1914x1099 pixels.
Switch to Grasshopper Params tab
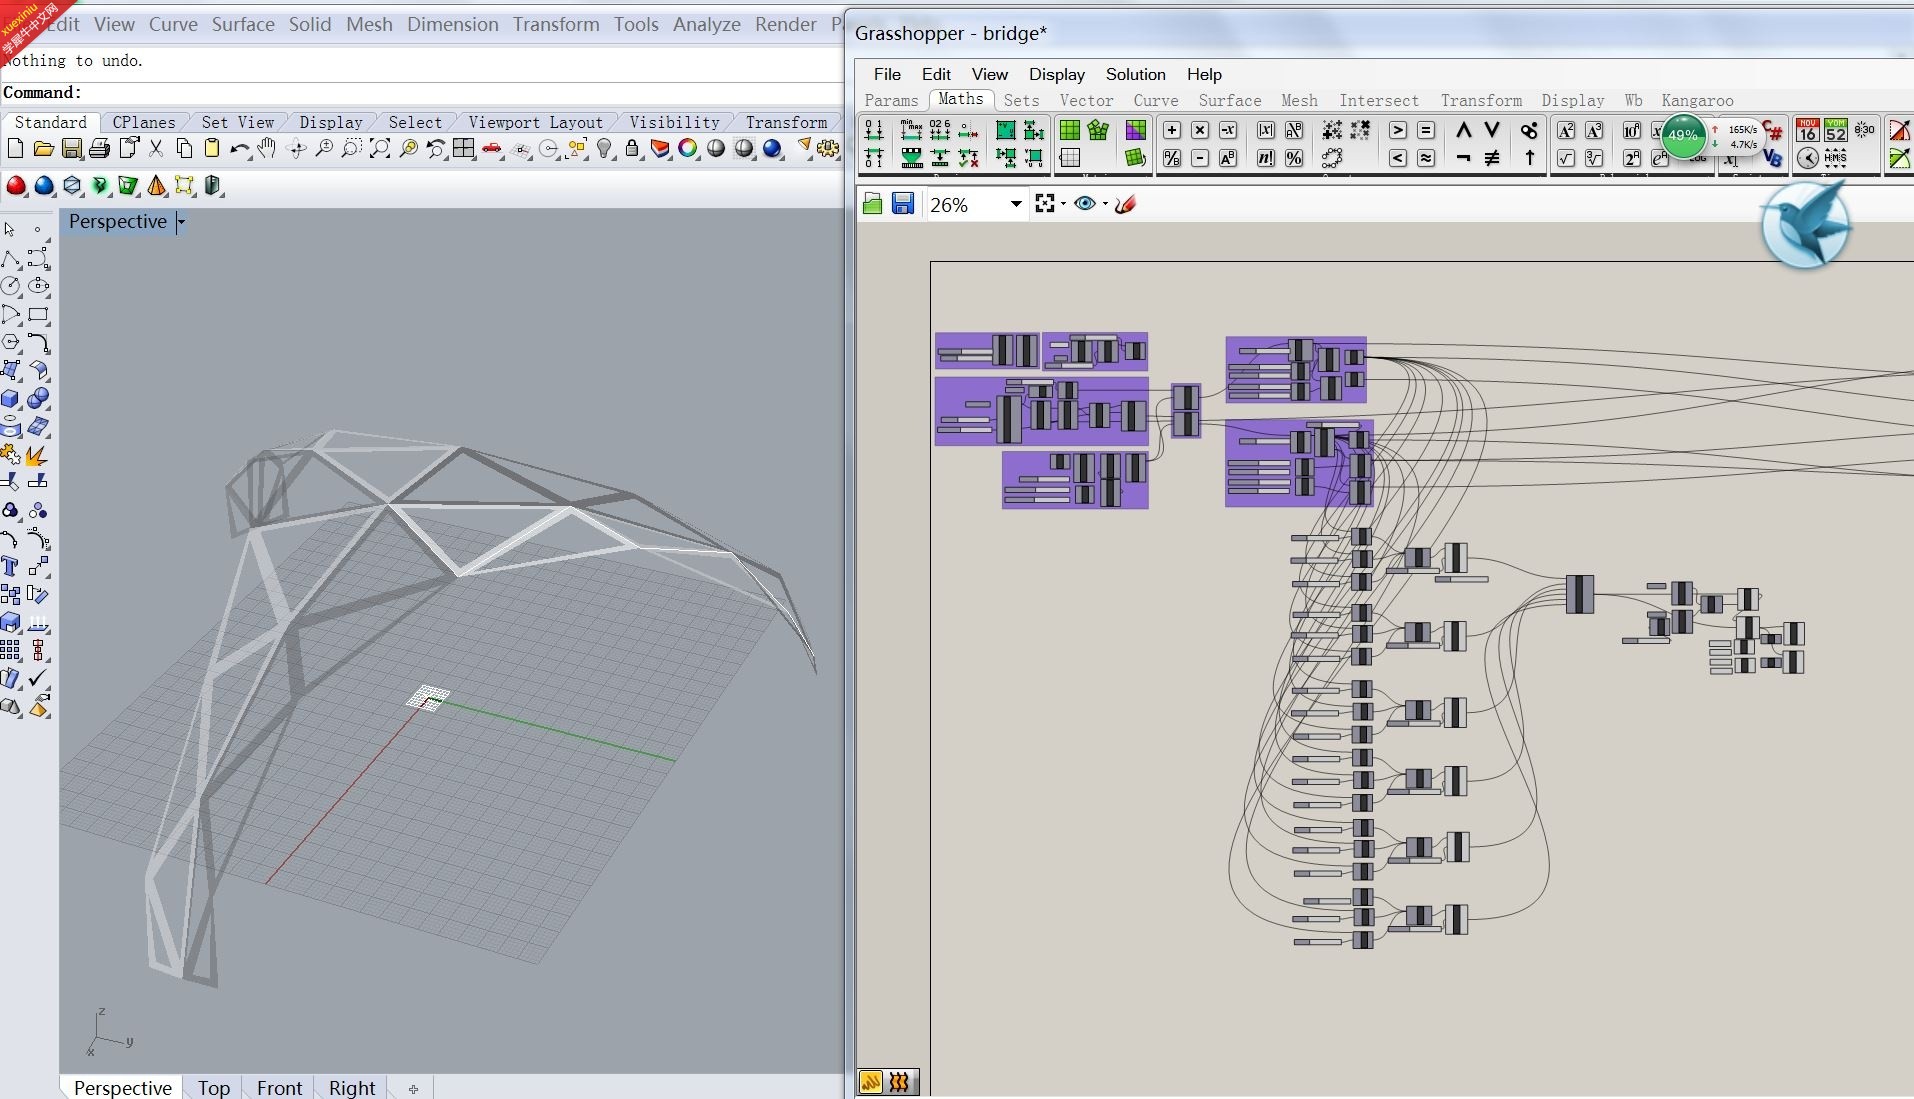click(x=891, y=100)
